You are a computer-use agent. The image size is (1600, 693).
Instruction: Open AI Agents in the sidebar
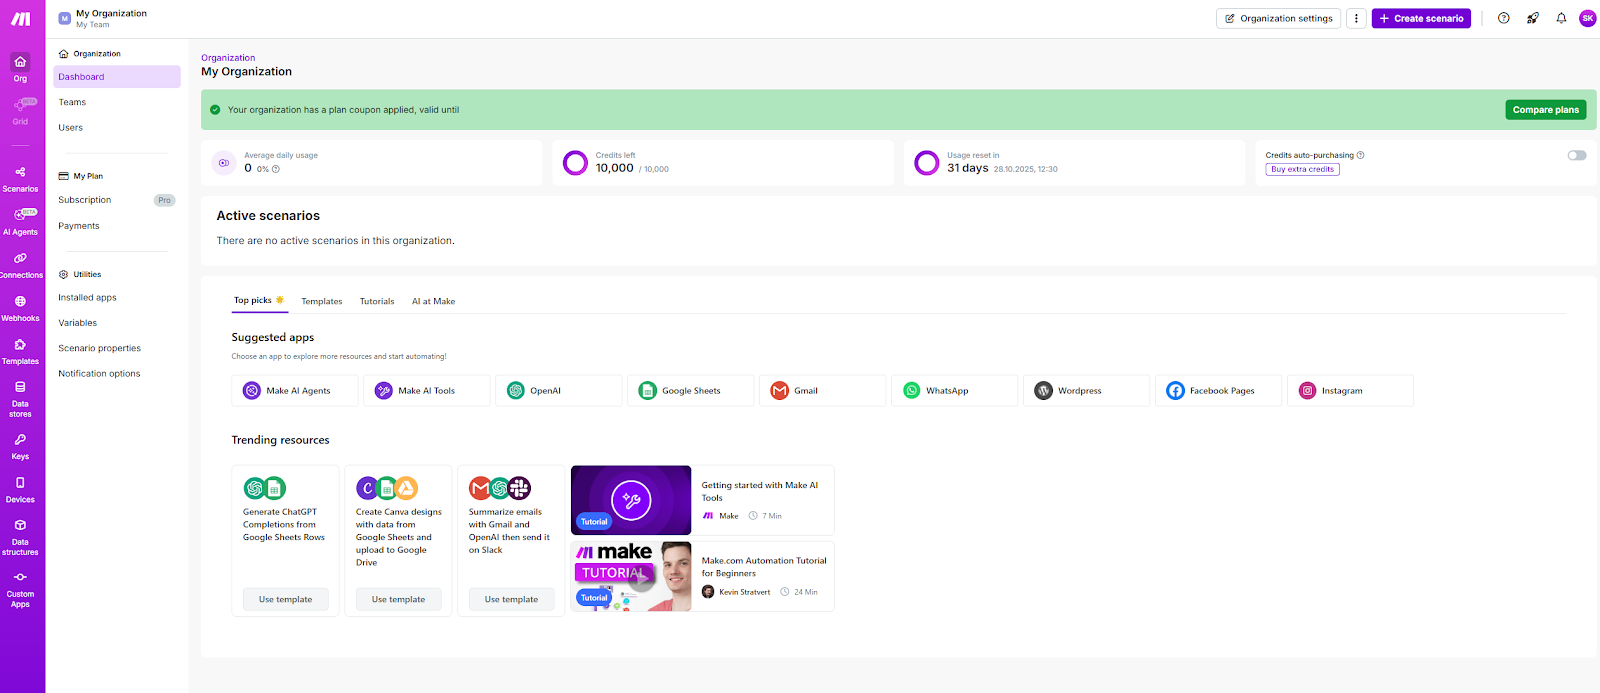coord(20,221)
